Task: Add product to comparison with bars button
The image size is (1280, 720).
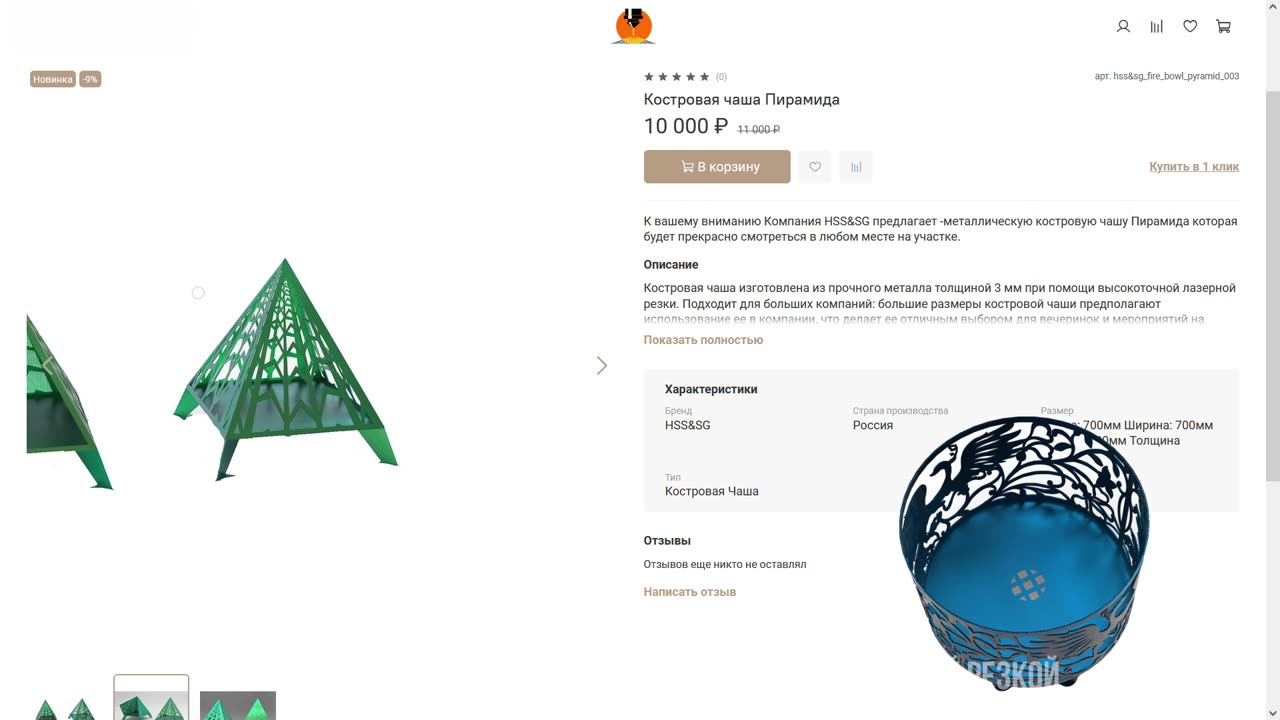Action: point(856,167)
